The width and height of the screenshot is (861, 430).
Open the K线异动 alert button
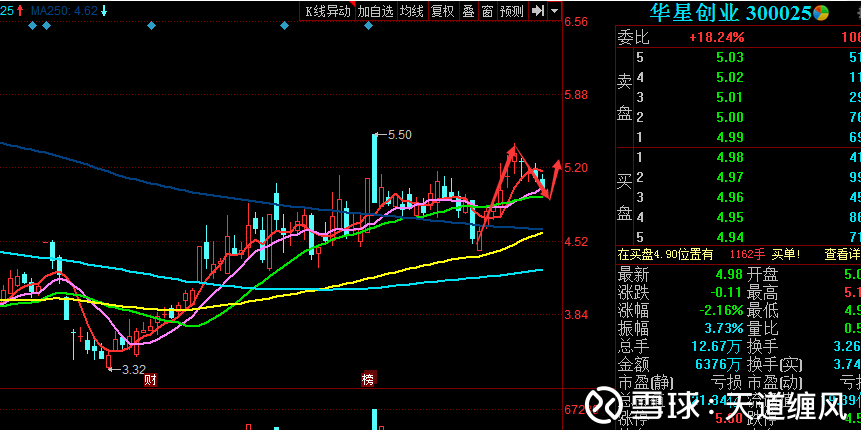tap(328, 10)
